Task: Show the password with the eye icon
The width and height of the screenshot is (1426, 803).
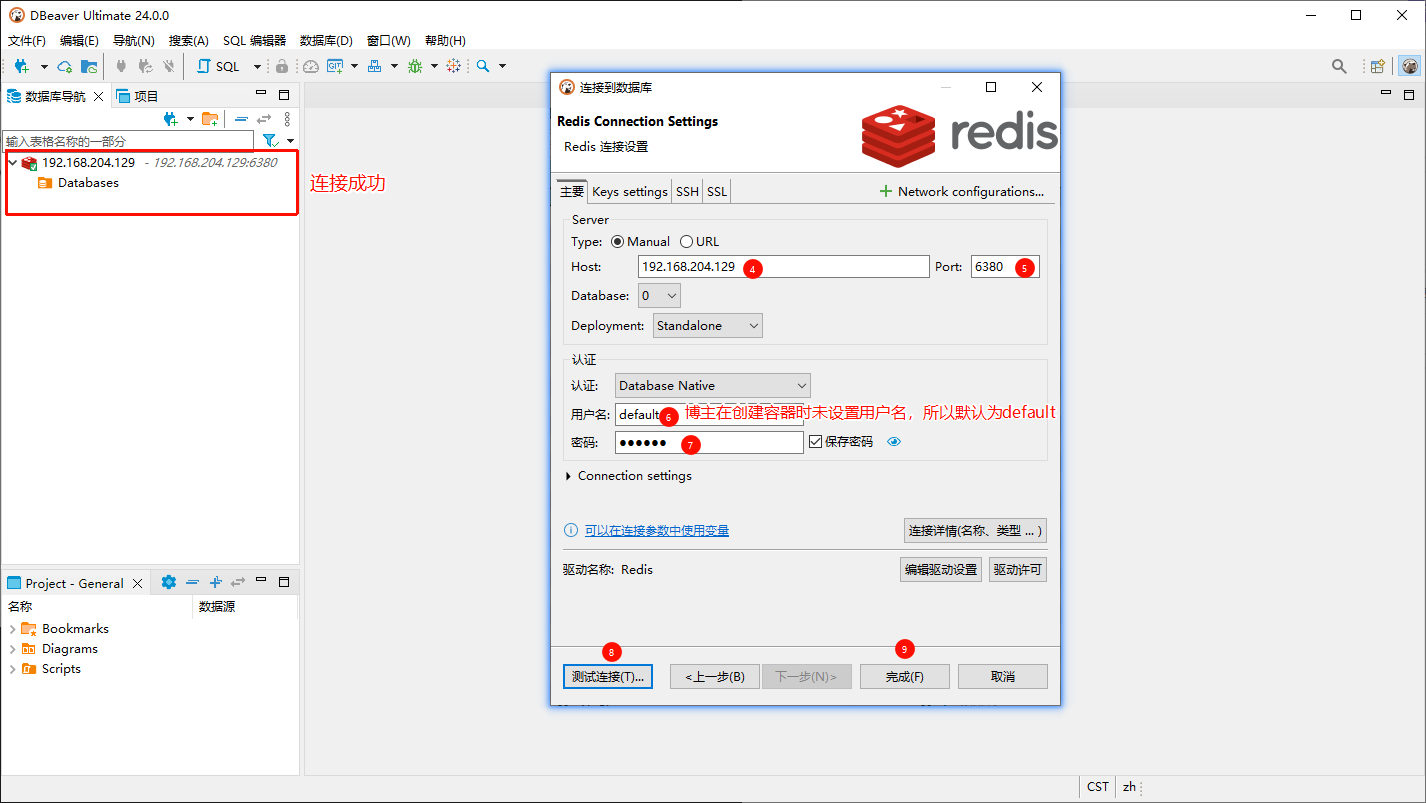Action: point(894,442)
